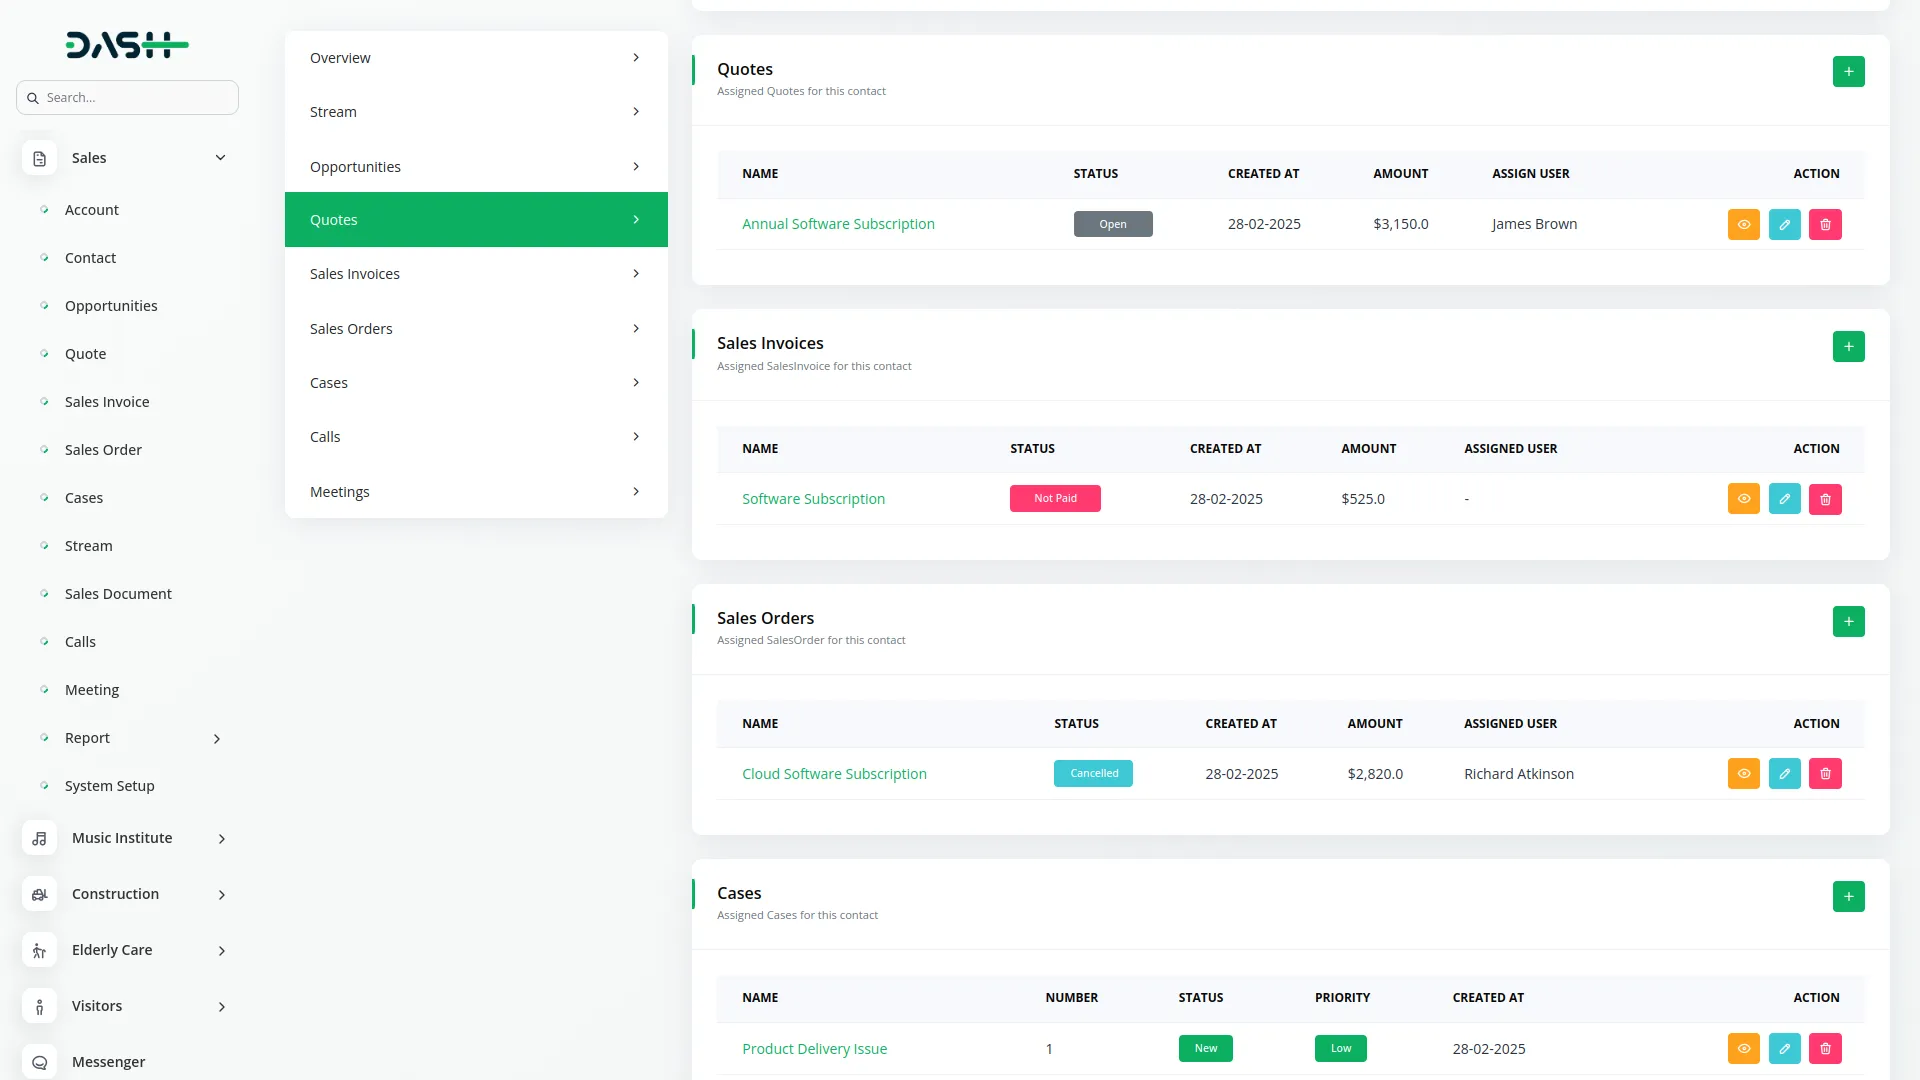View Cloud Software Subscription order via eye icon
The width and height of the screenshot is (1920, 1080).
[1743, 774]
